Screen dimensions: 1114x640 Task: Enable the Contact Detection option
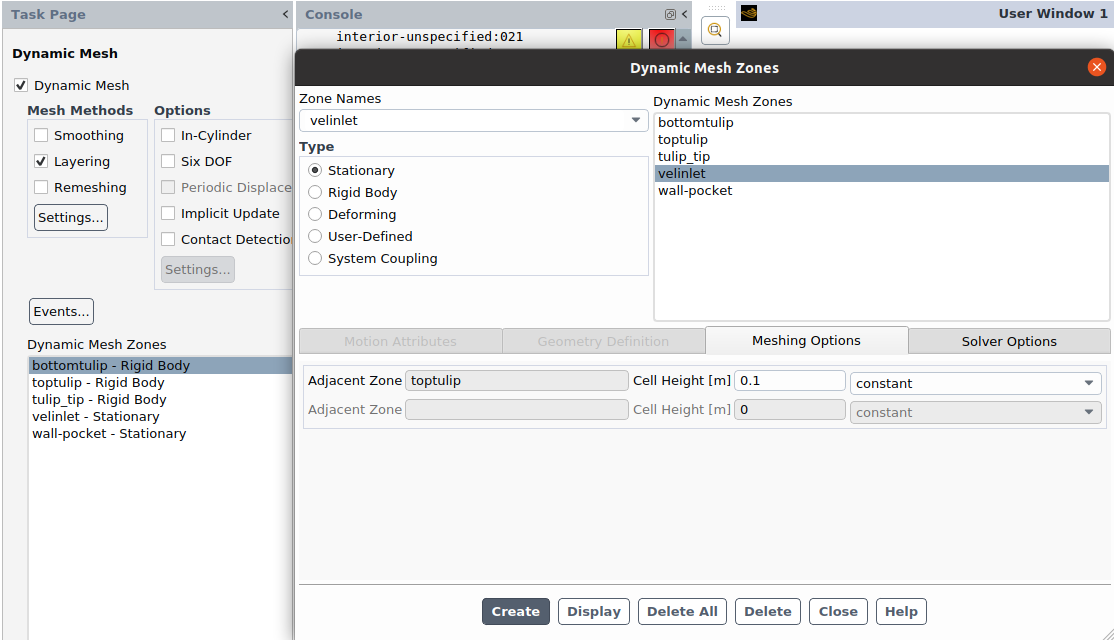(x=168, y=239)
